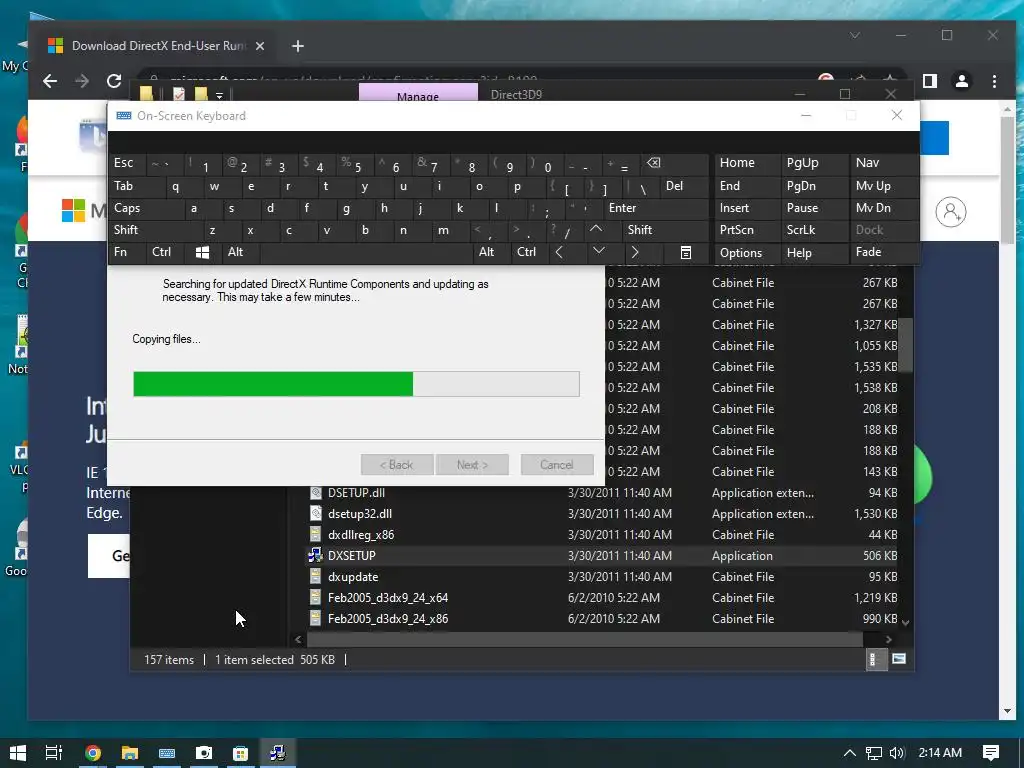This screenshot has width=1024, height=768.
Task: Toggle Nav mode on On-Screen Keyboard
Action: (884, 163)
